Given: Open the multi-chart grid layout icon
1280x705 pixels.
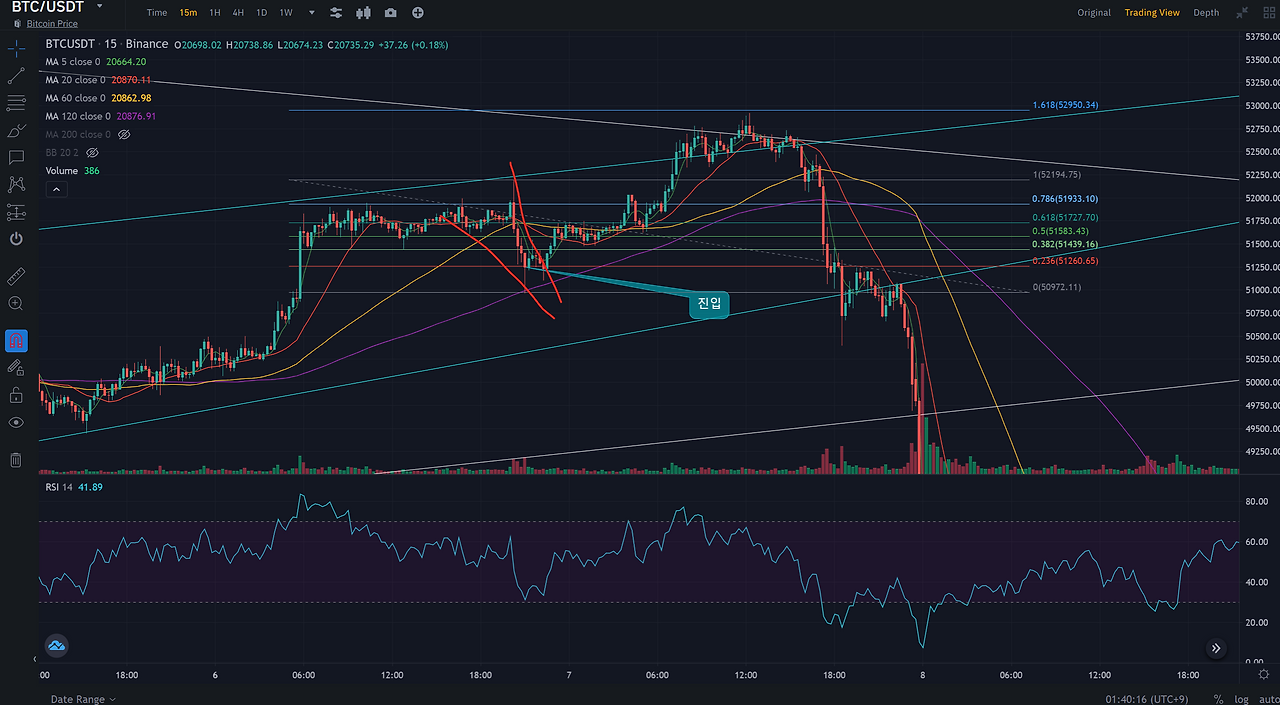Looking at the screenshot, I should (1267, 13).
